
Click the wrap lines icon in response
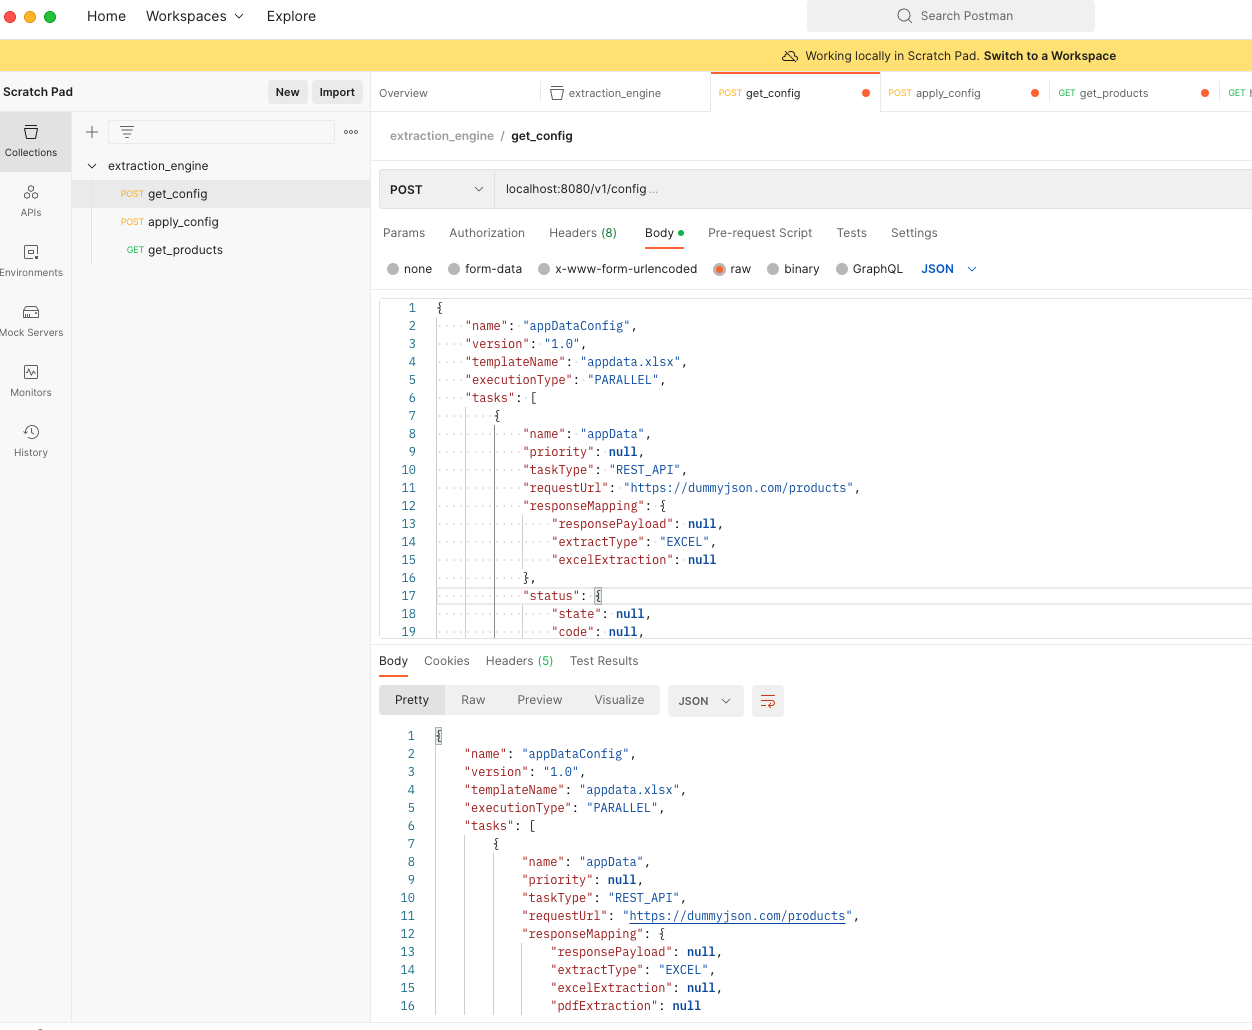click(x=768, y=701)
